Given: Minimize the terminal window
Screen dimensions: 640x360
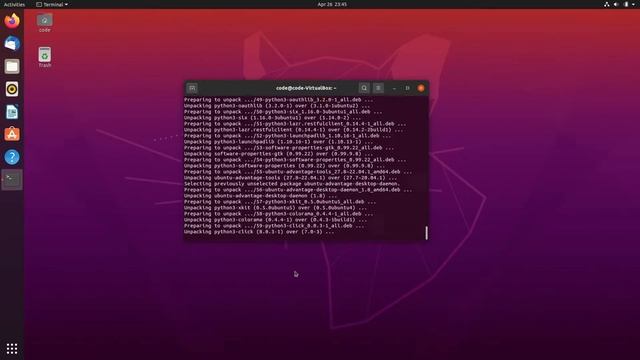Looking at the screenshot, I should point(394,88).
